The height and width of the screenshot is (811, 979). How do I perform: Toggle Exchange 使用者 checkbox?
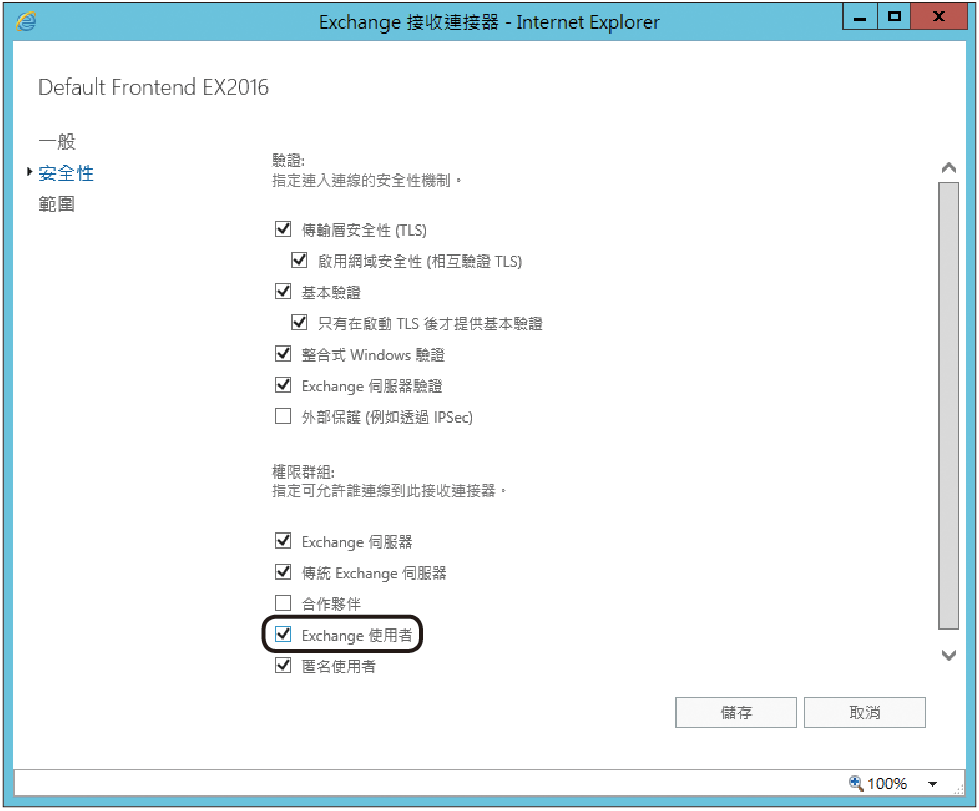point(283,634)
